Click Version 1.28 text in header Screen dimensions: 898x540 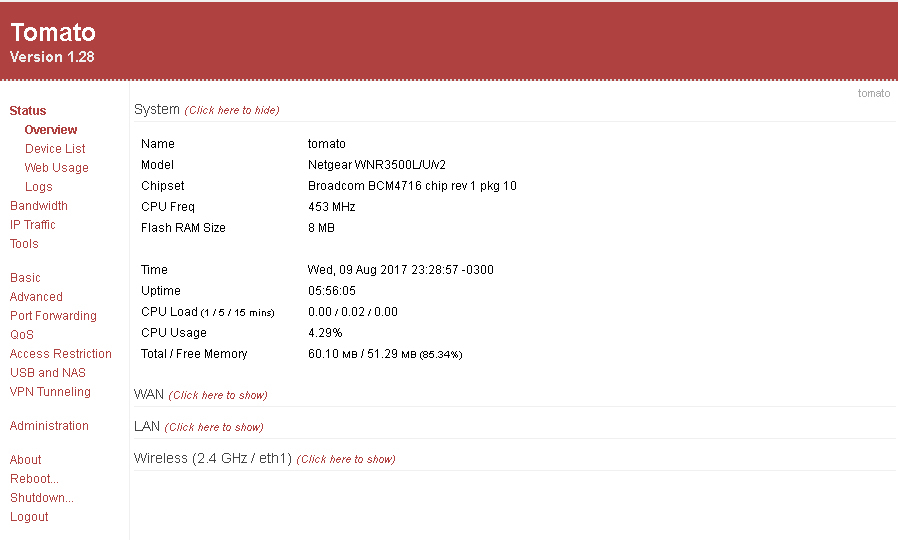click(52, 57)
